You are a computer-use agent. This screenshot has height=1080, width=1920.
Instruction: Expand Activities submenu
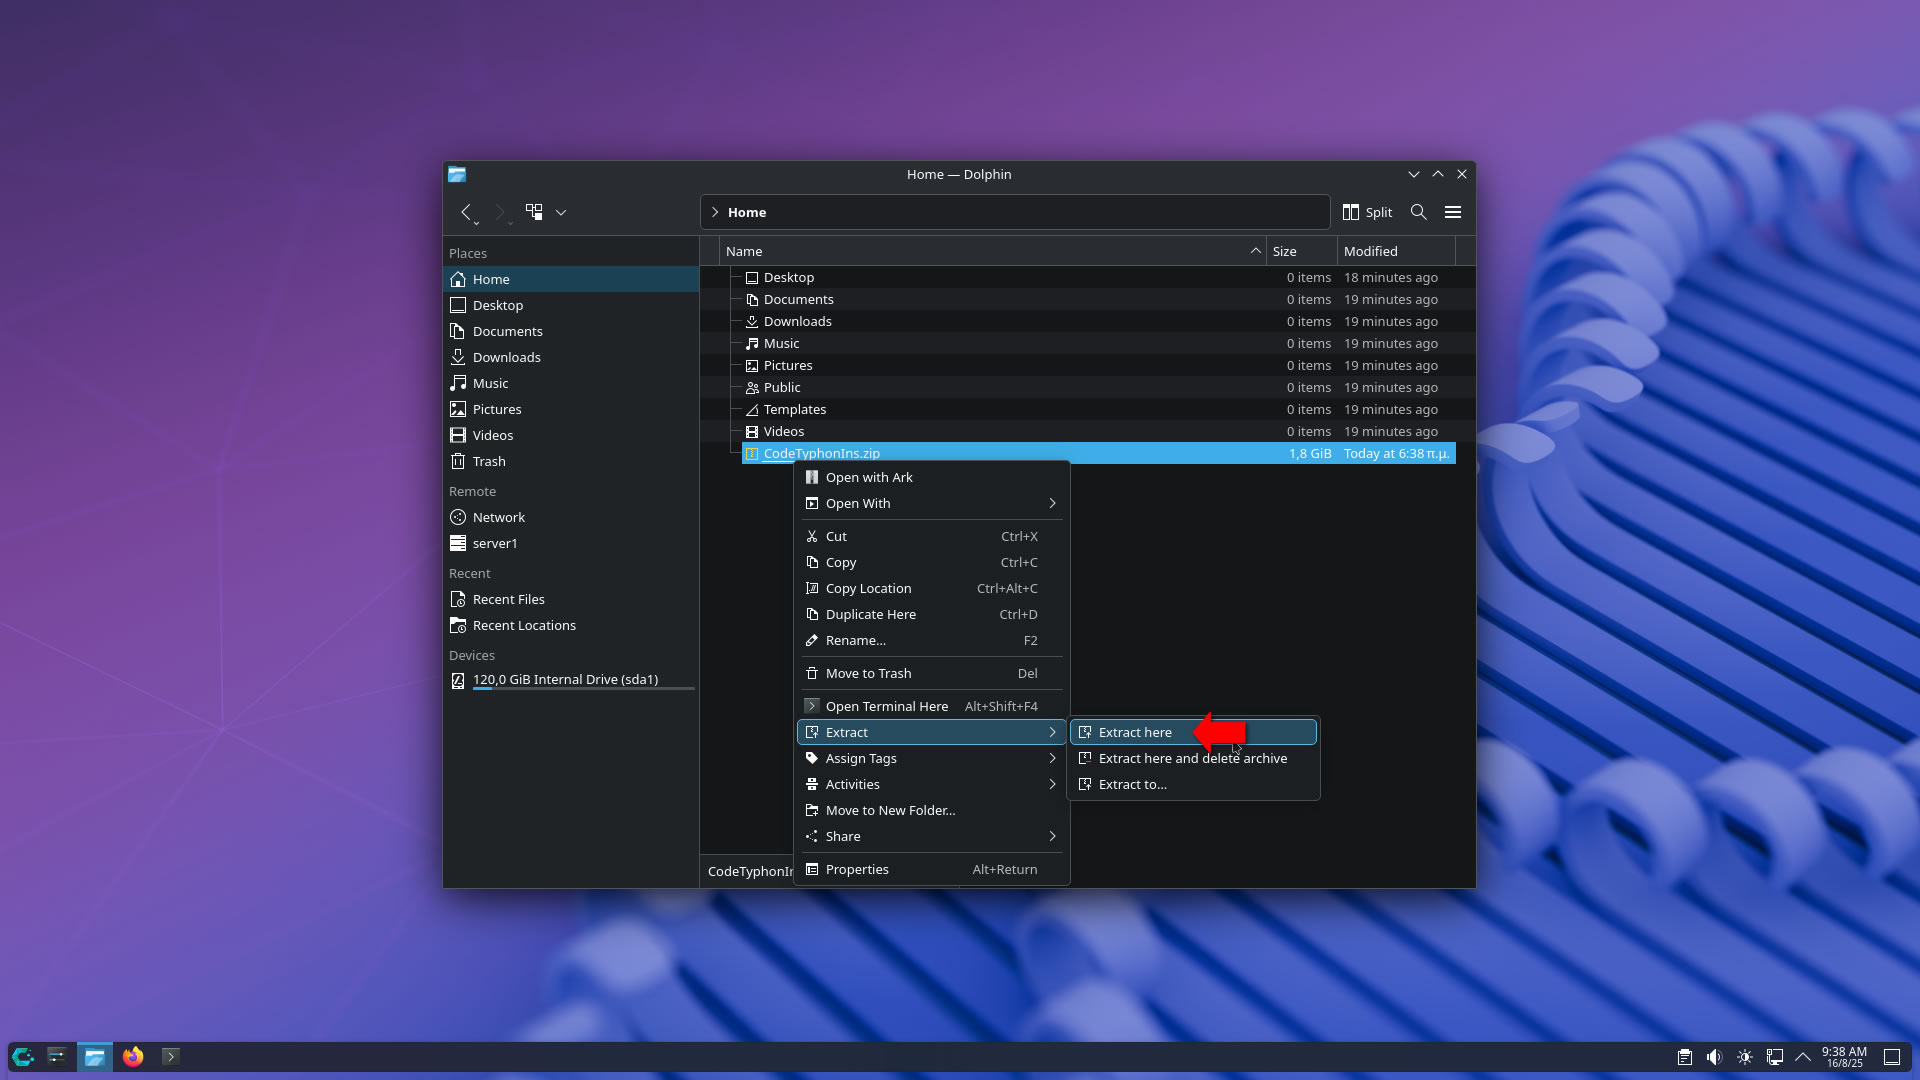click(931, 784)
